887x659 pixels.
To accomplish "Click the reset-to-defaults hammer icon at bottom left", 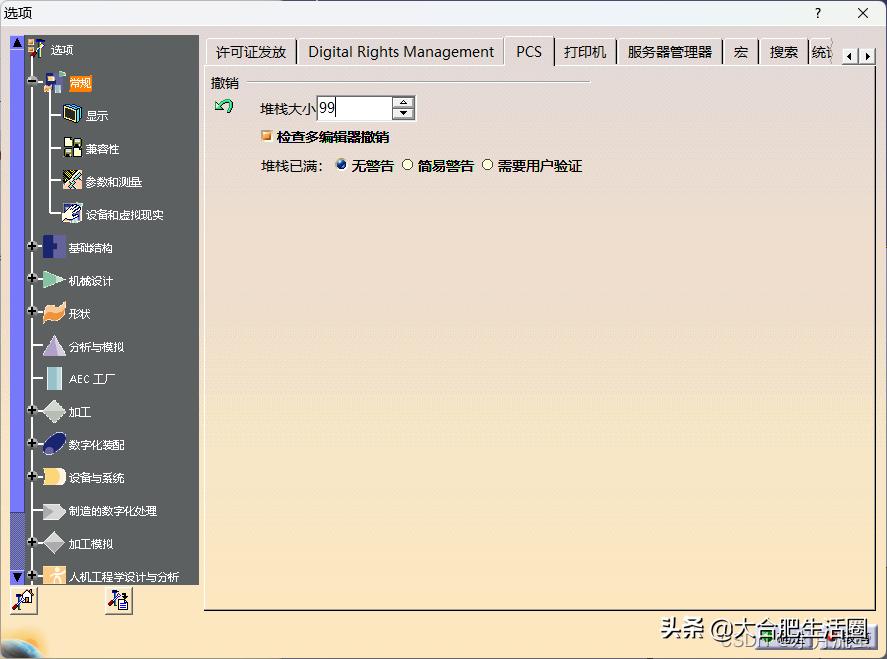I will tap(22, 600).
